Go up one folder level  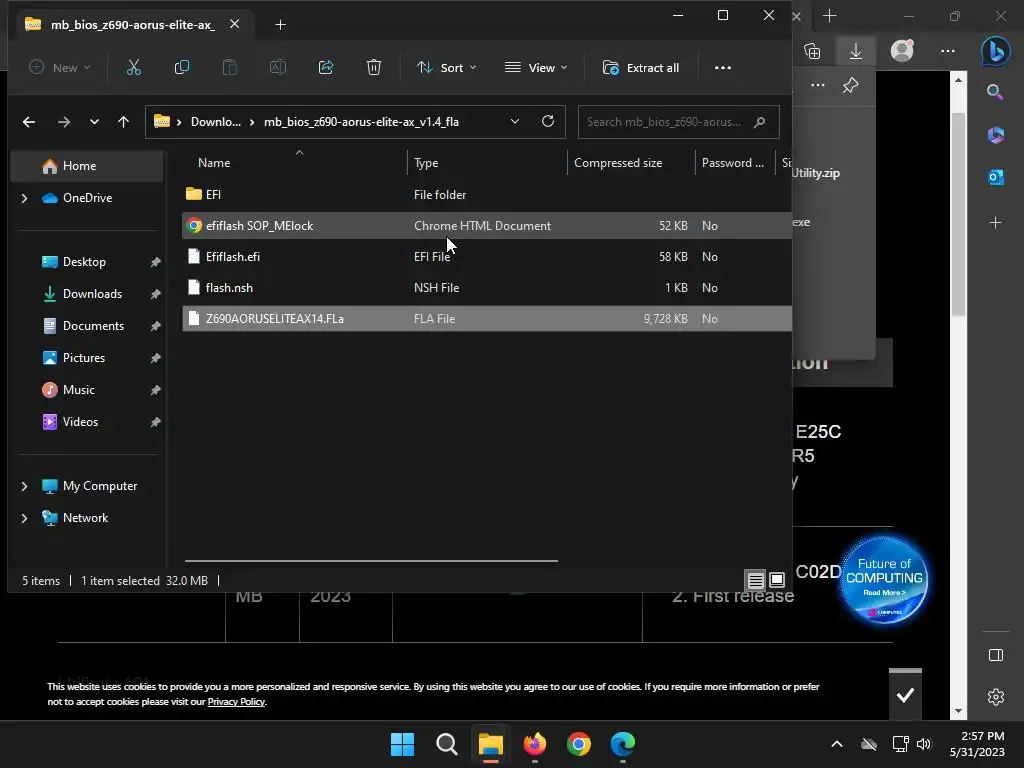pyautogui.click(x=123, y=122)
